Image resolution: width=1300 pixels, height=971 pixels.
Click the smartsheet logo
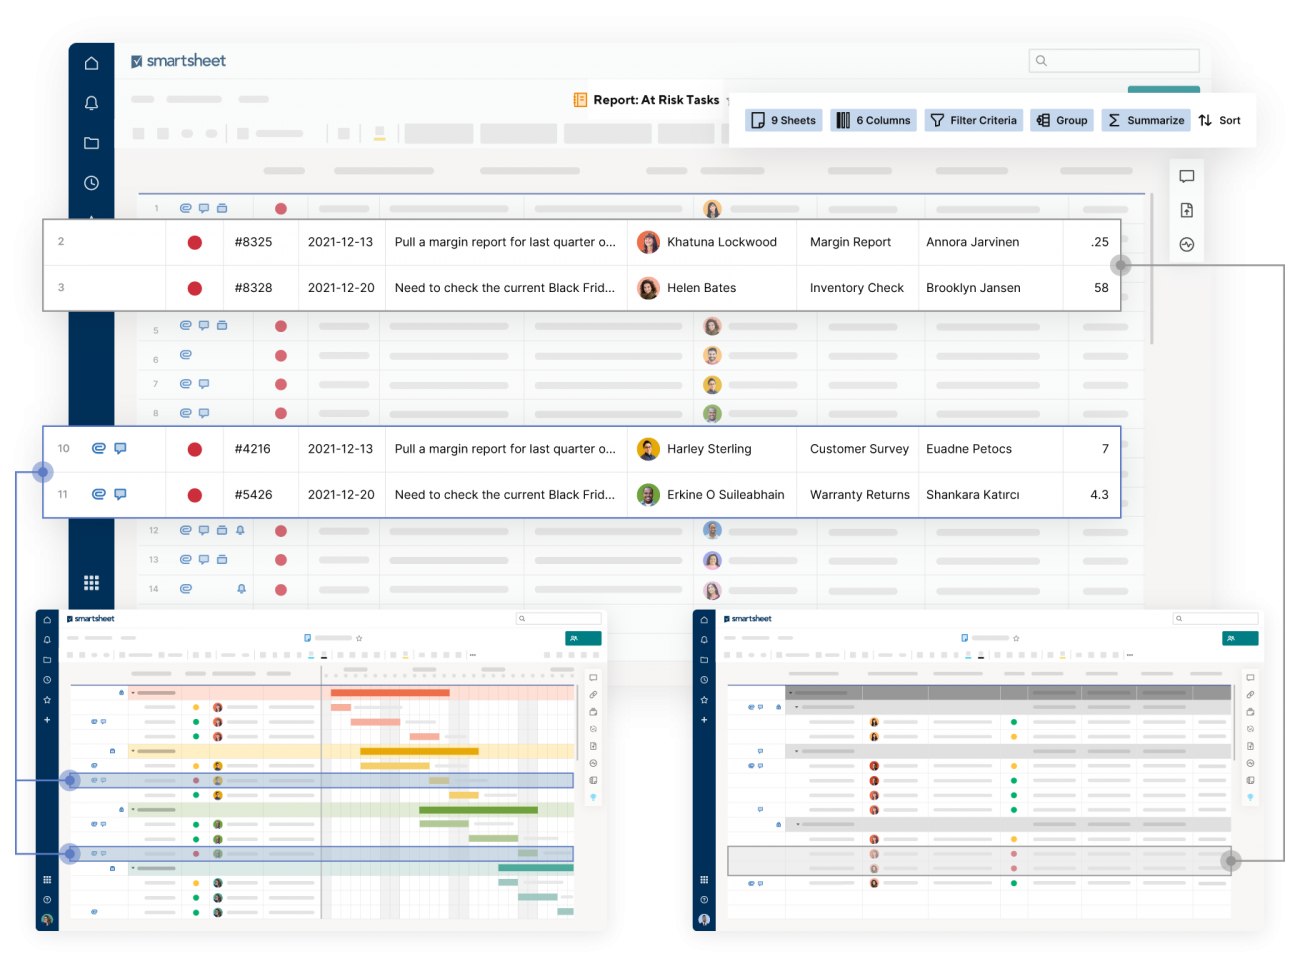click(178, 60)
